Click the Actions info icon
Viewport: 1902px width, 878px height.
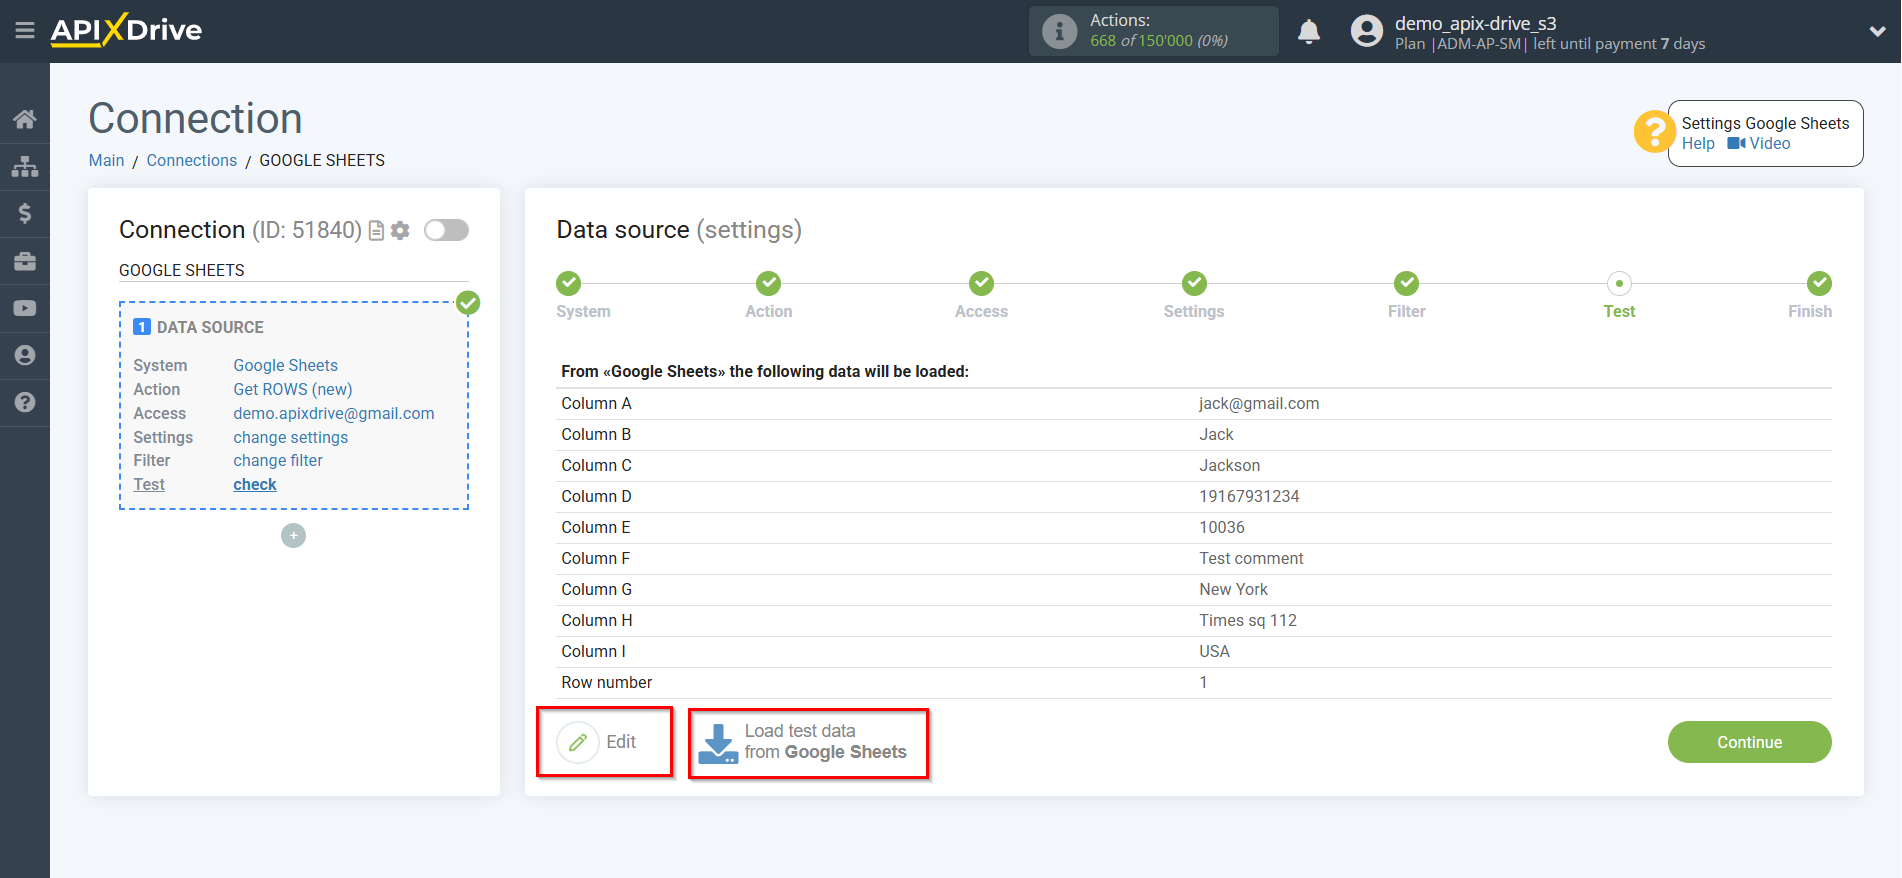point(1059,31)
